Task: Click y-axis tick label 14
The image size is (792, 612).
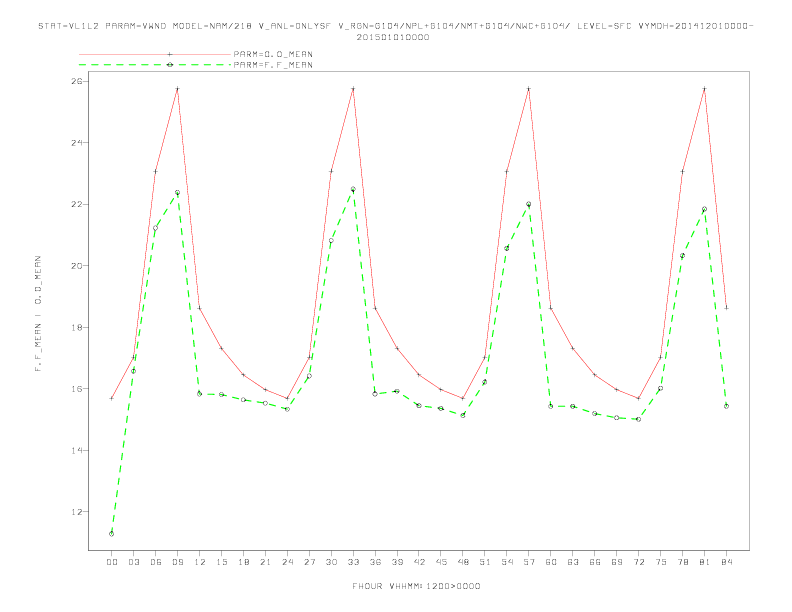Action: [x=76, y=450]
